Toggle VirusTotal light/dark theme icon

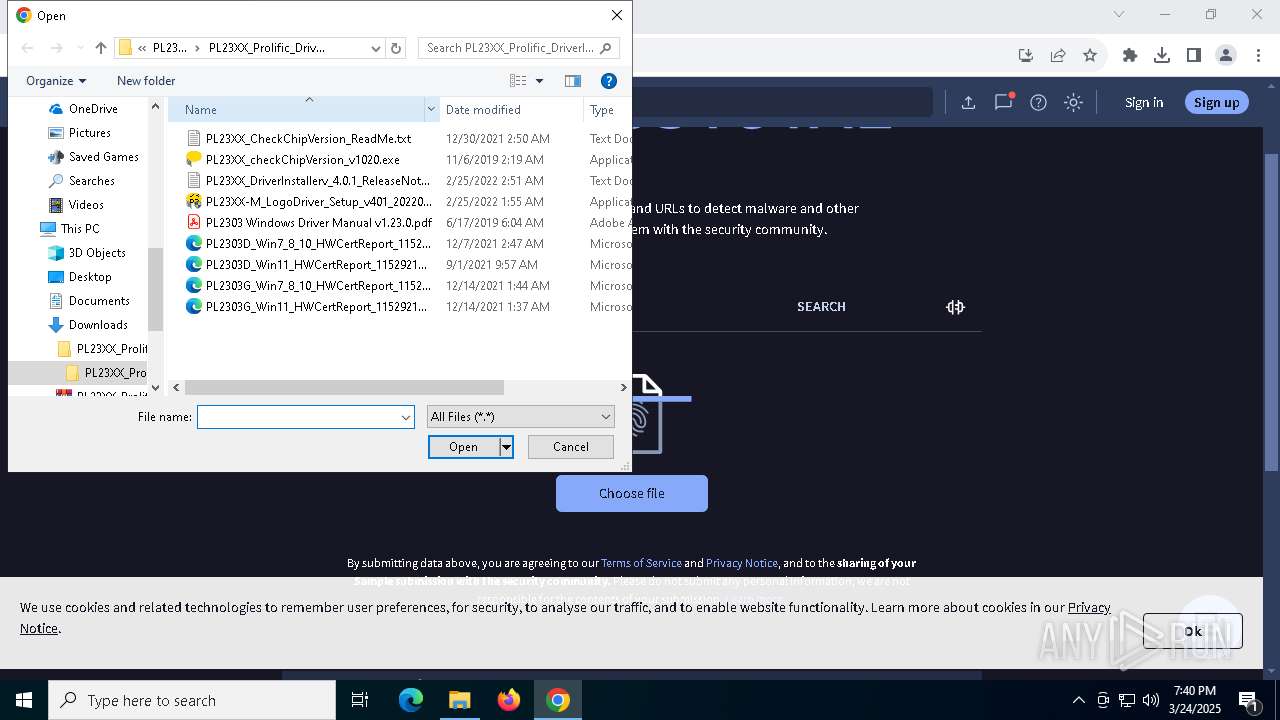(1073, 102)
